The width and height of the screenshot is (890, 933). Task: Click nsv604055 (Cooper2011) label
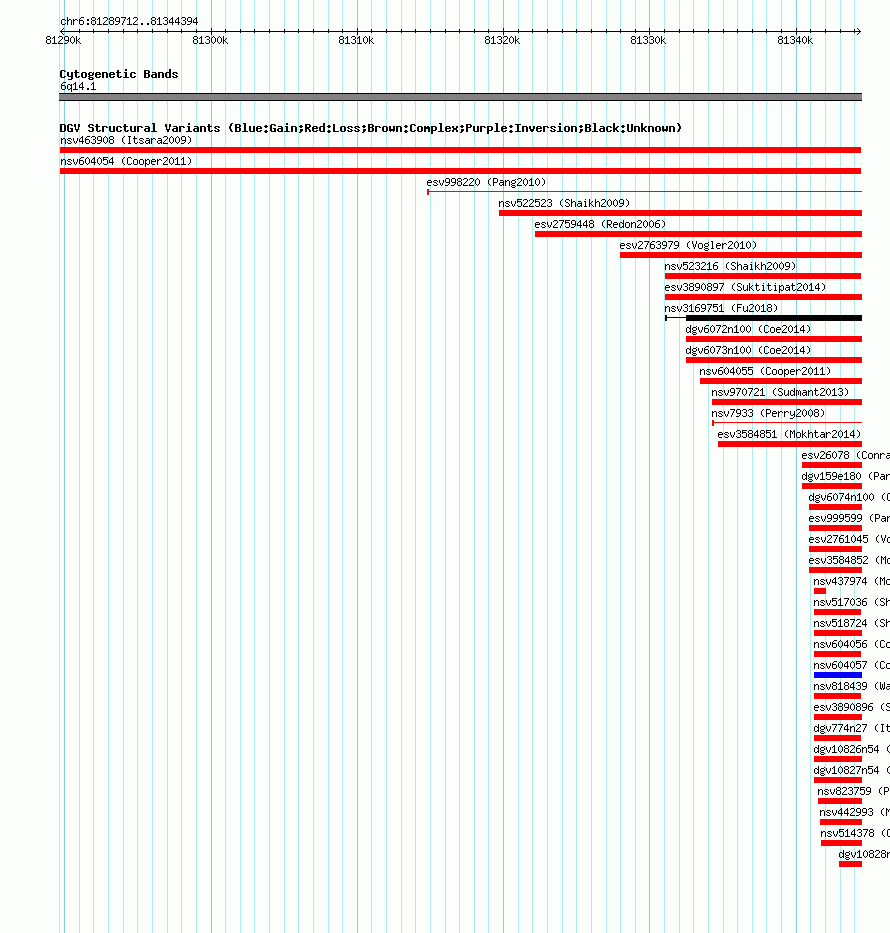click(765, 371)
